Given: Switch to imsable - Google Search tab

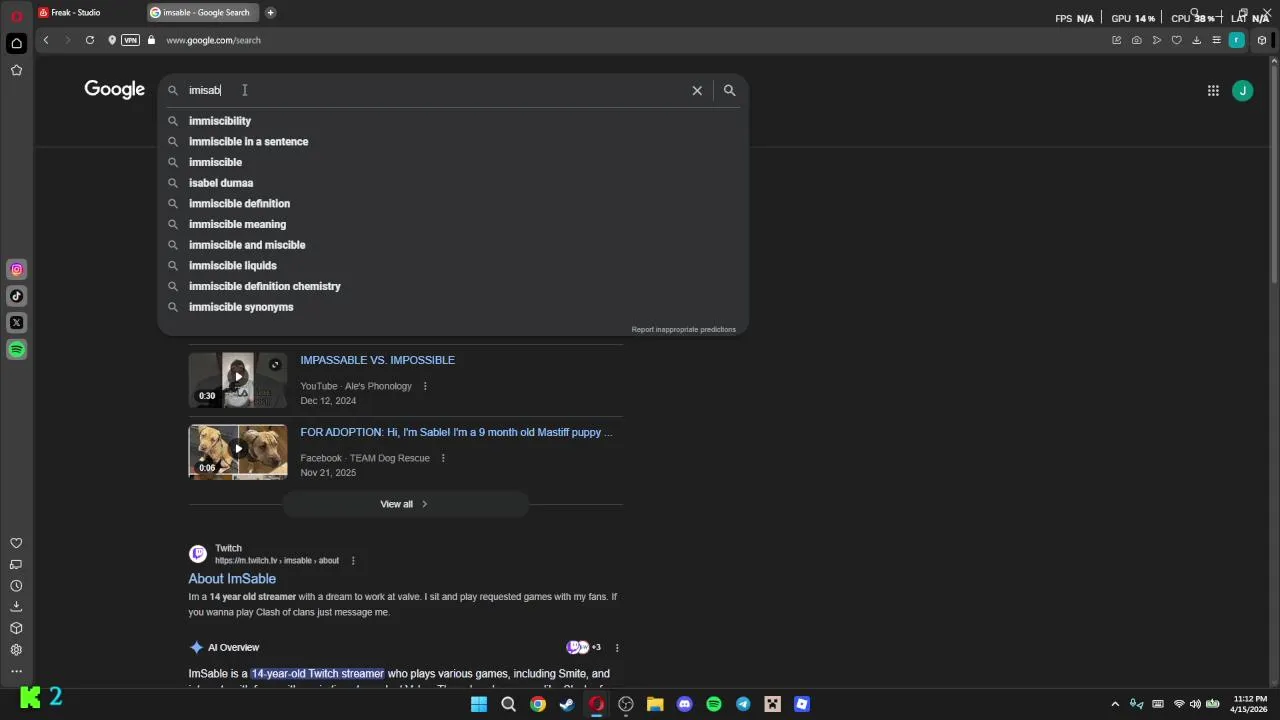Looking at the screenshot, I should (x=202, y=13).
